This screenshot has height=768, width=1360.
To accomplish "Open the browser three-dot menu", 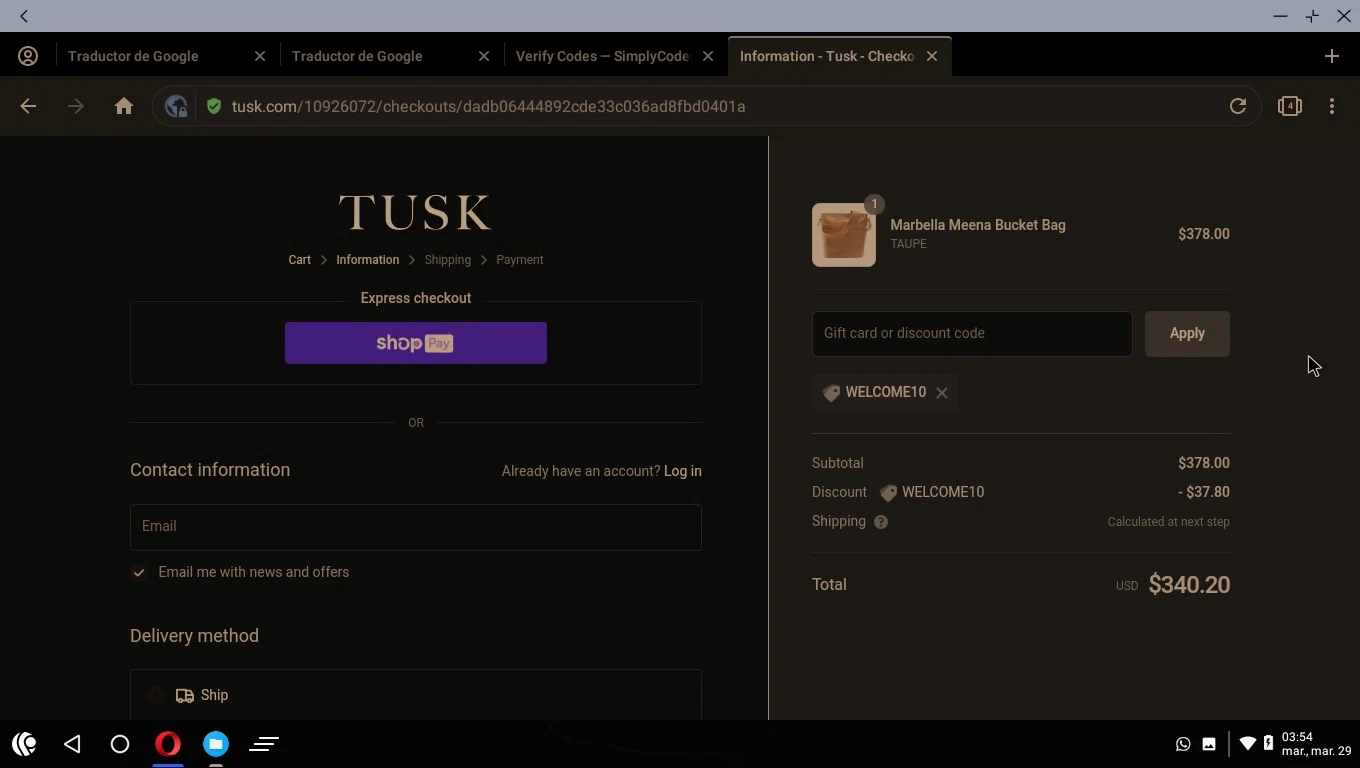I will (1332, 106).
